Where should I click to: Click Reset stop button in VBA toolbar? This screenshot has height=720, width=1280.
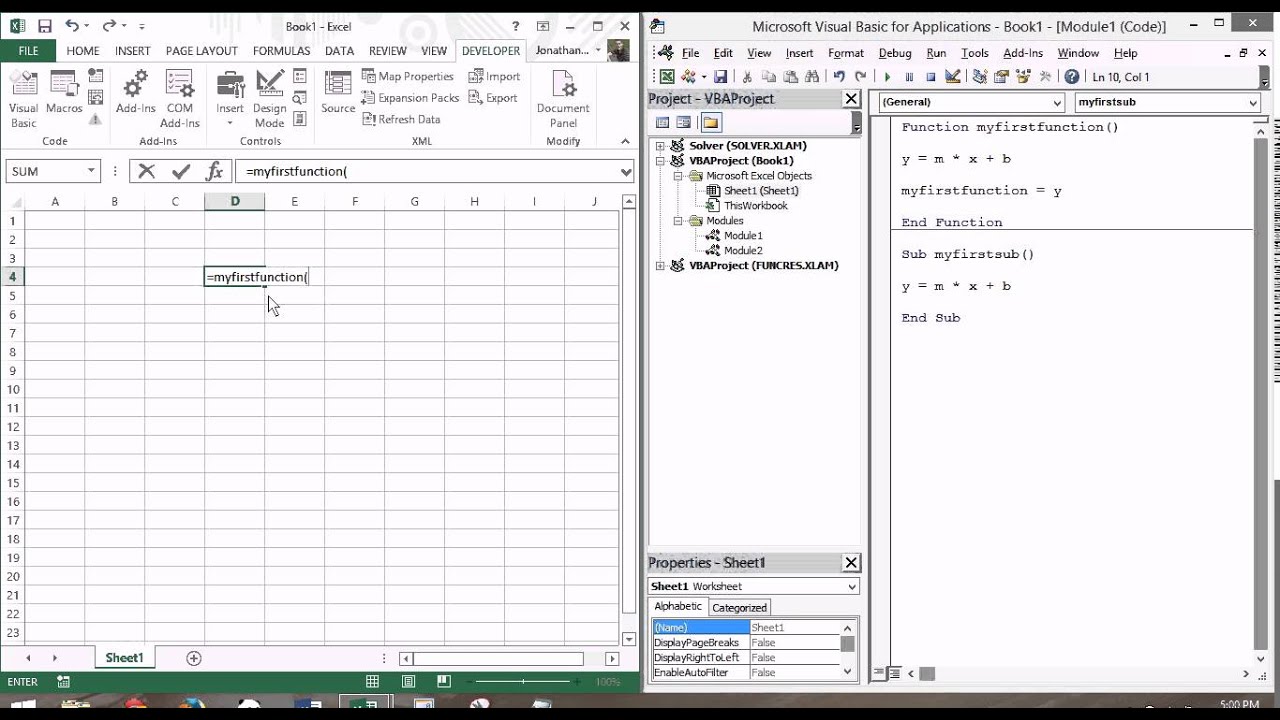[931, 77]
